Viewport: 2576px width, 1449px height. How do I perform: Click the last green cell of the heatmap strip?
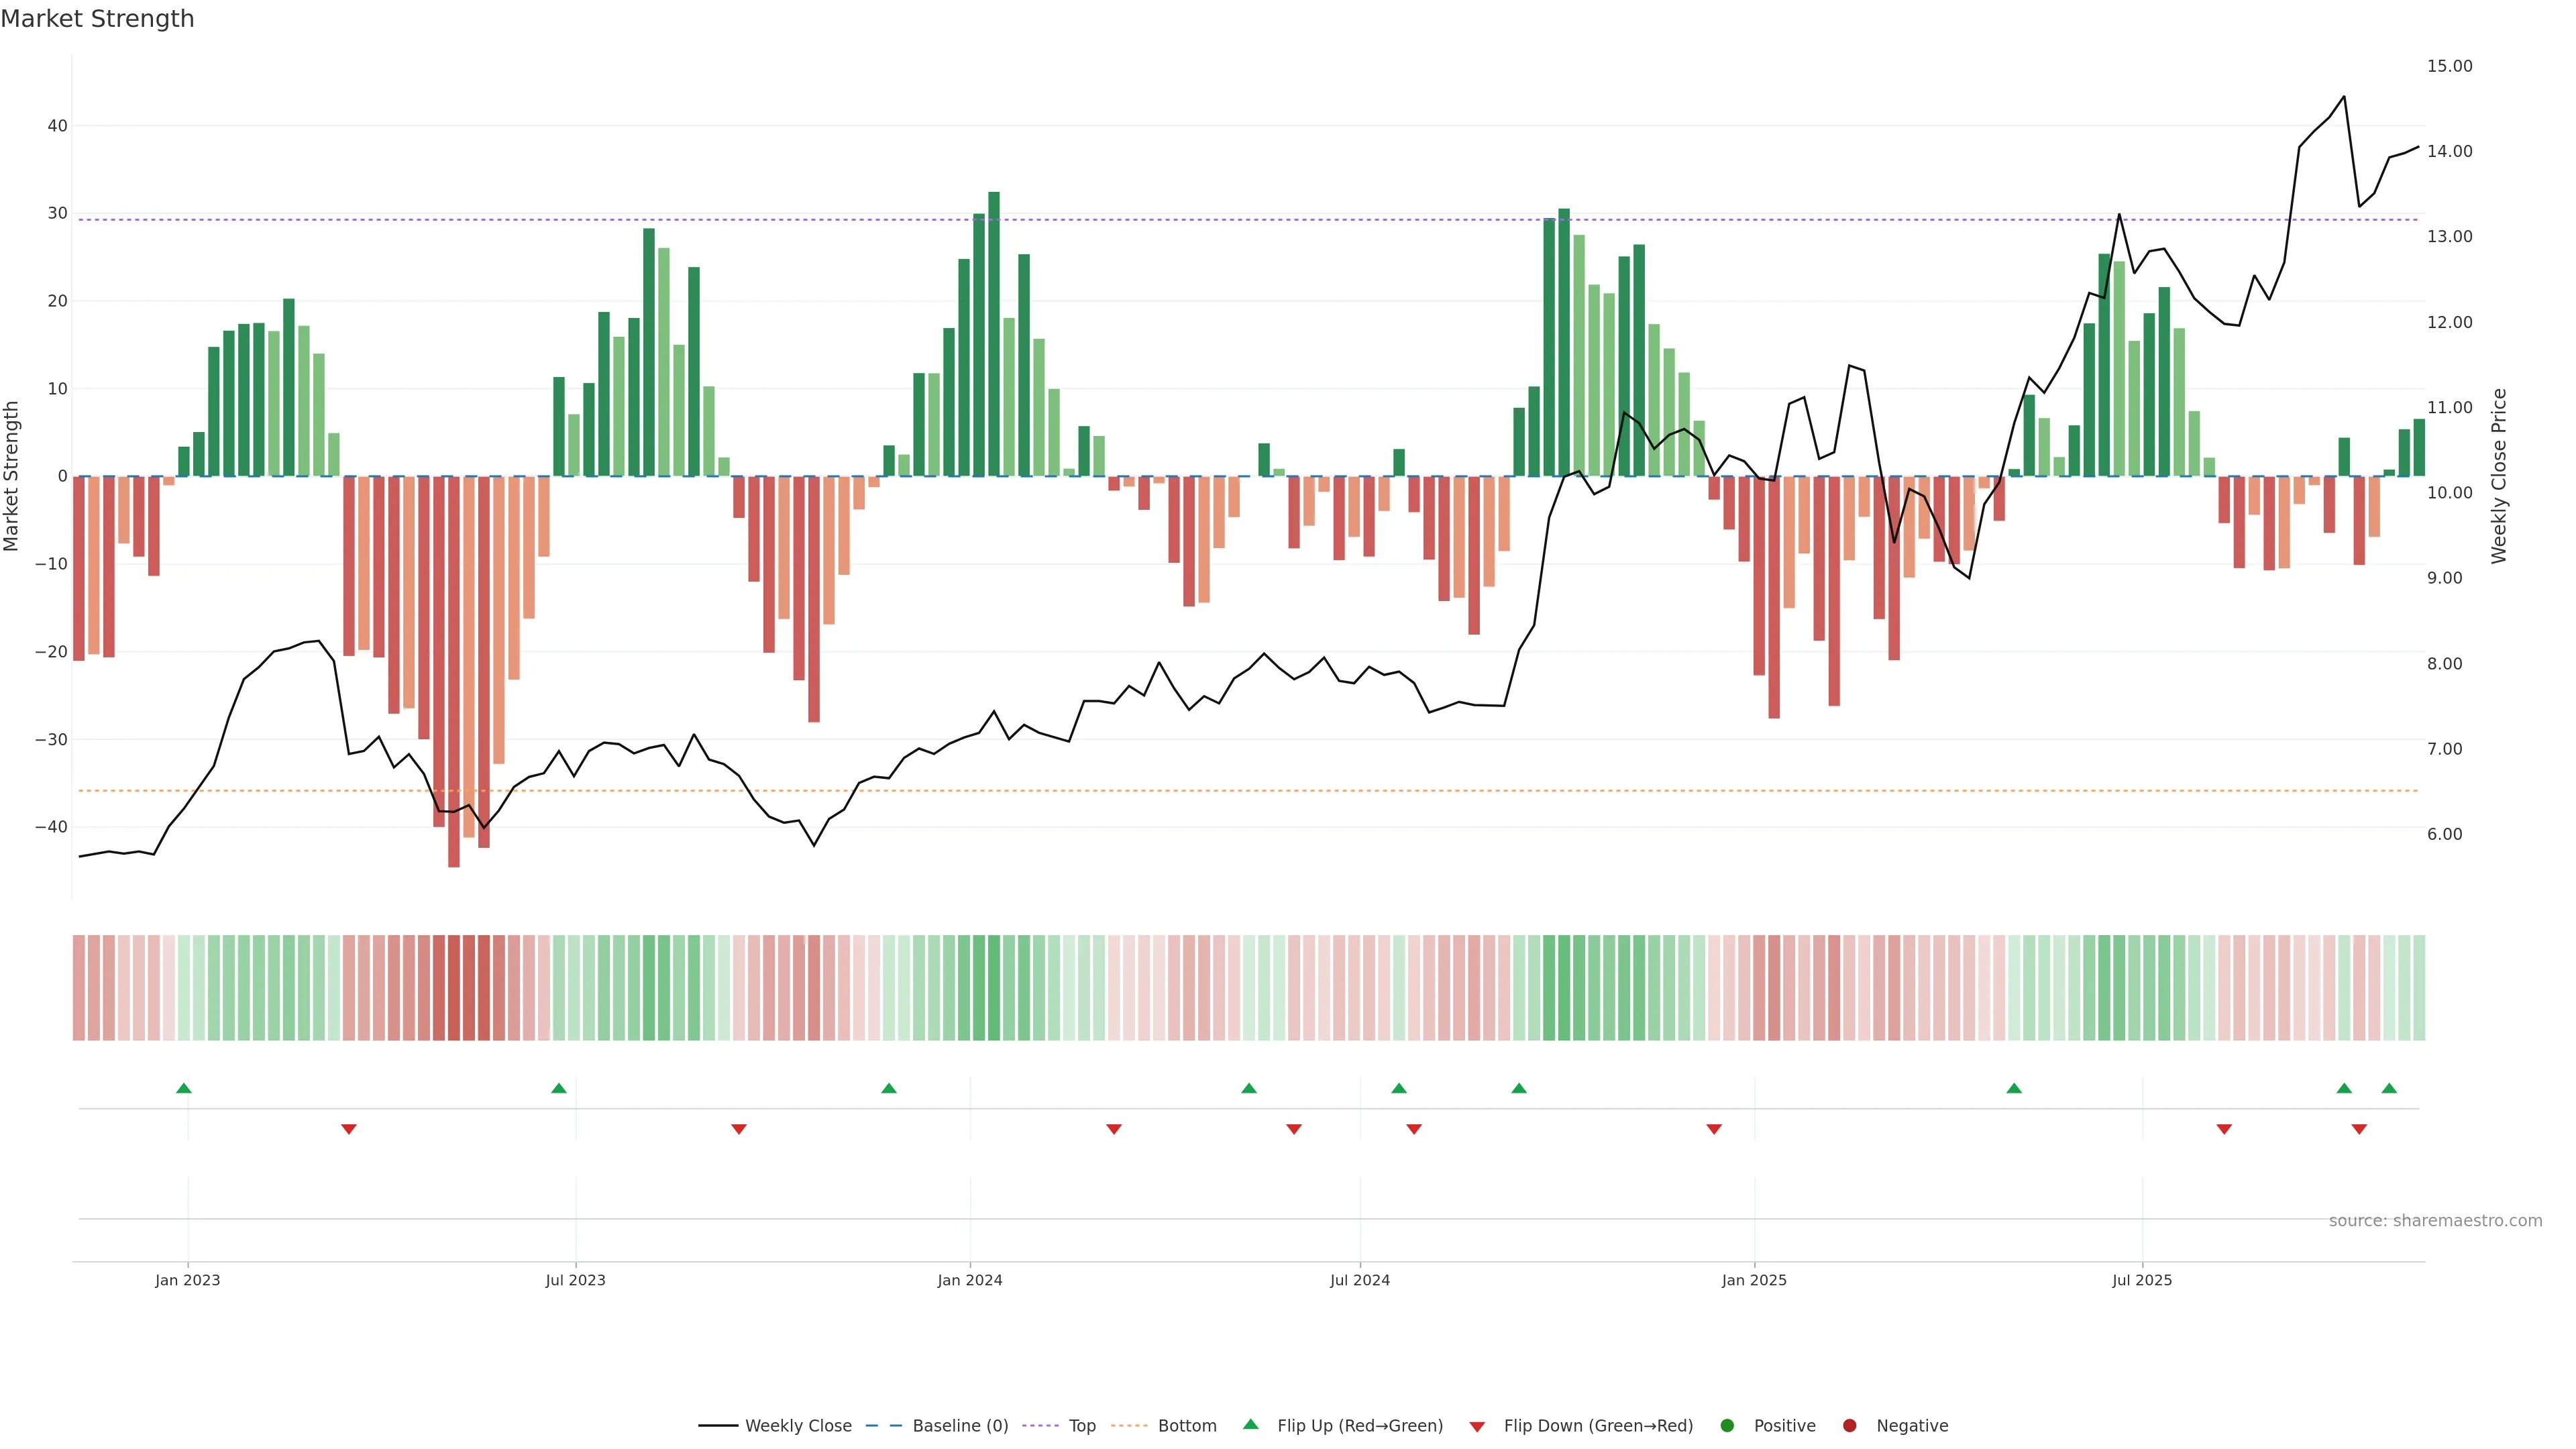pyautogui.click(x=2419, y=988)
